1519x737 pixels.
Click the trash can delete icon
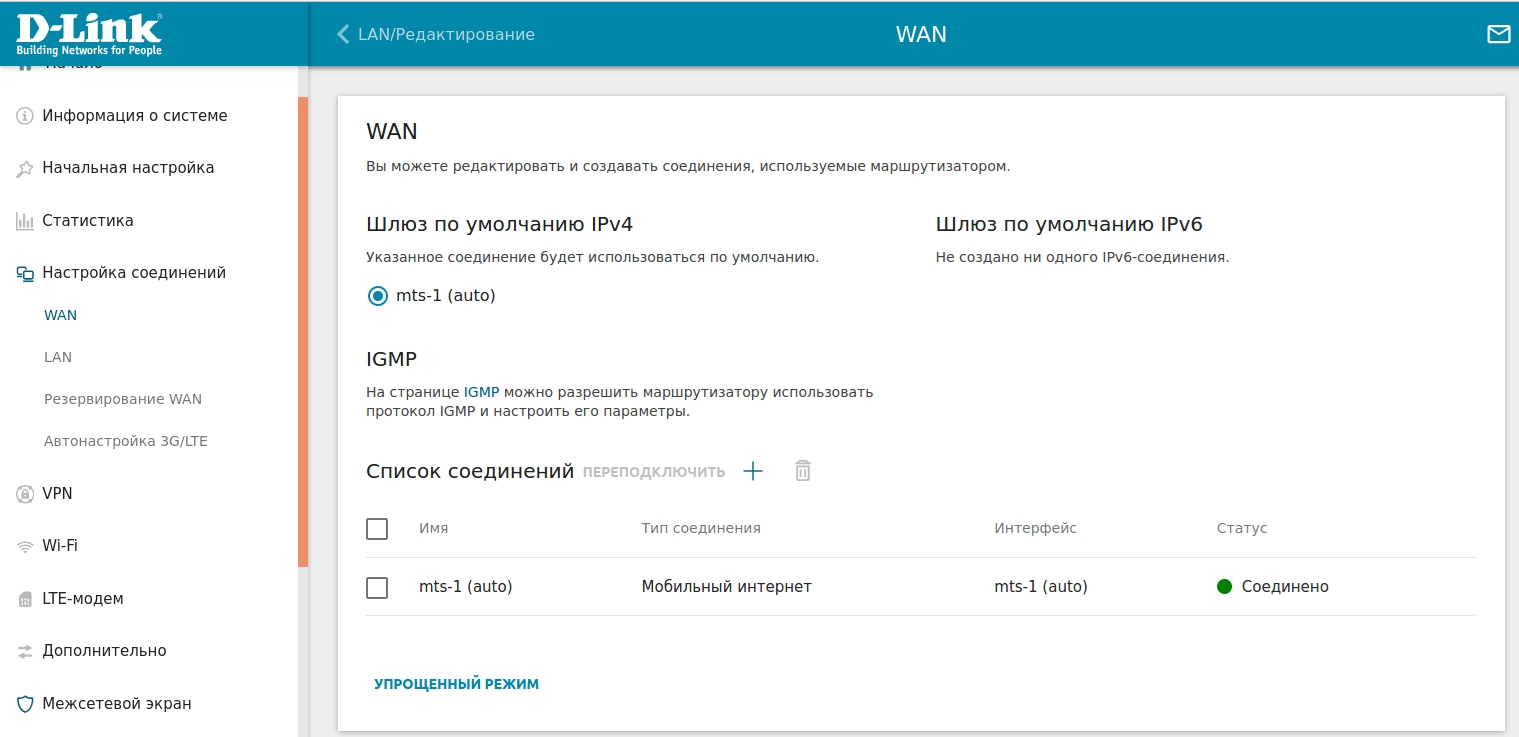802,471
